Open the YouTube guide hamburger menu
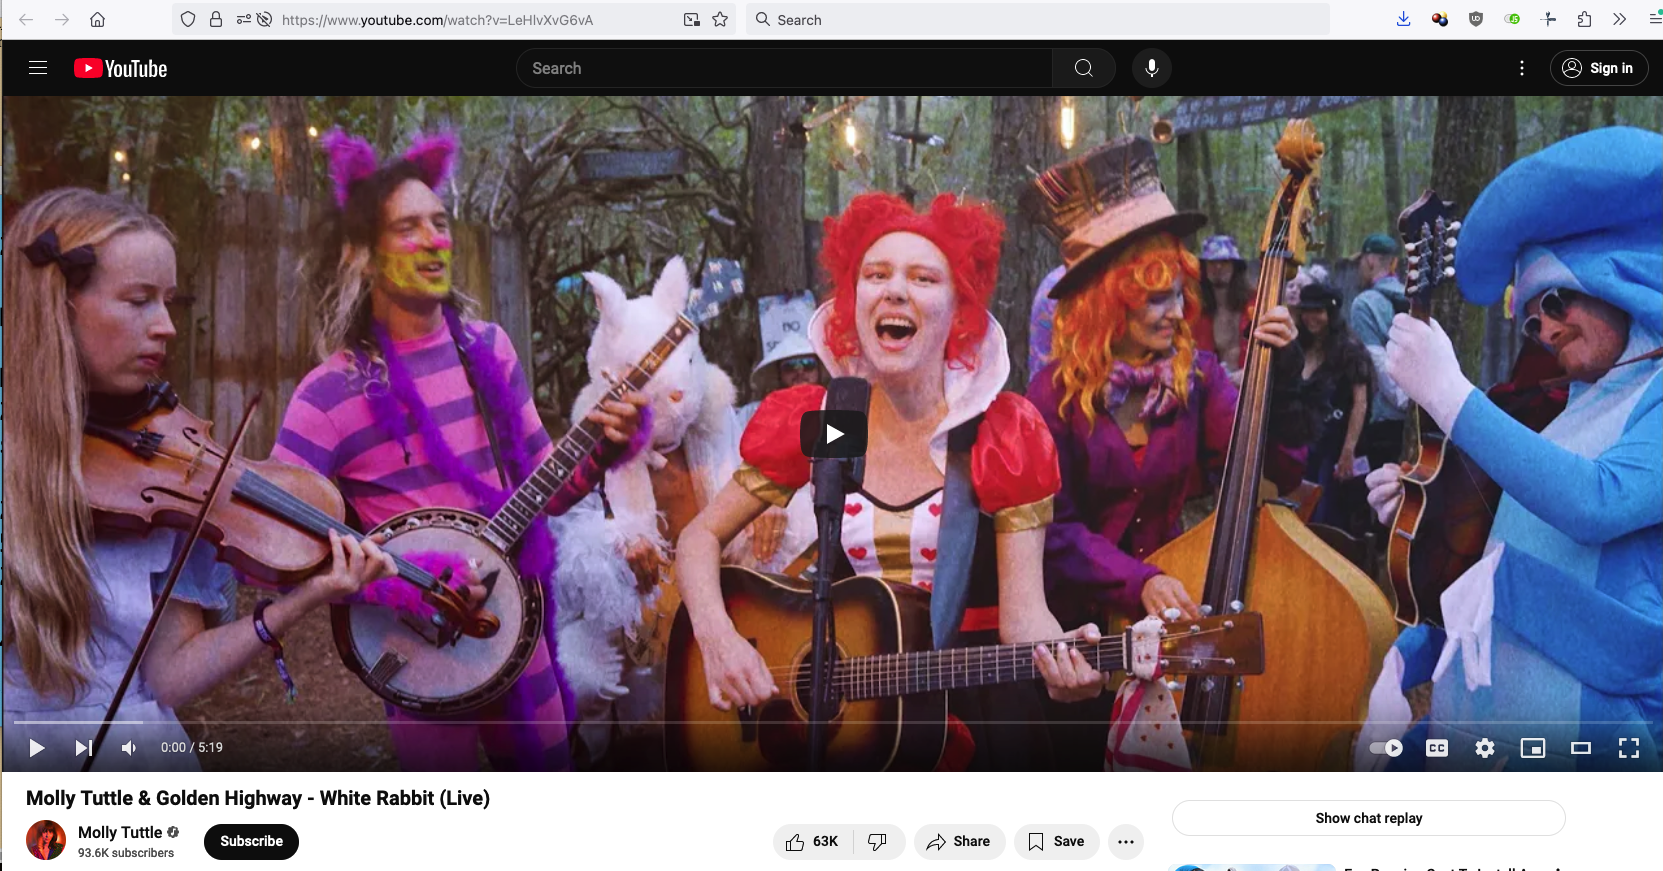The width and height of the screenshot is (1663, 871). pyautogui.click(x=38, y=68)
